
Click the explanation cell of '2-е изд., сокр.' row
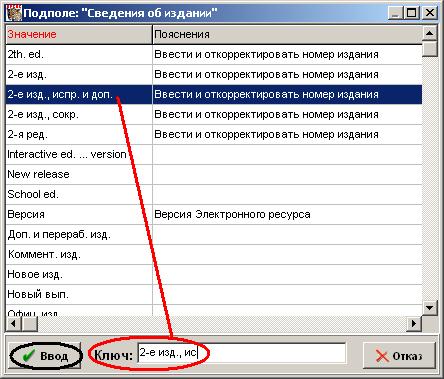(x=287, y=115)
